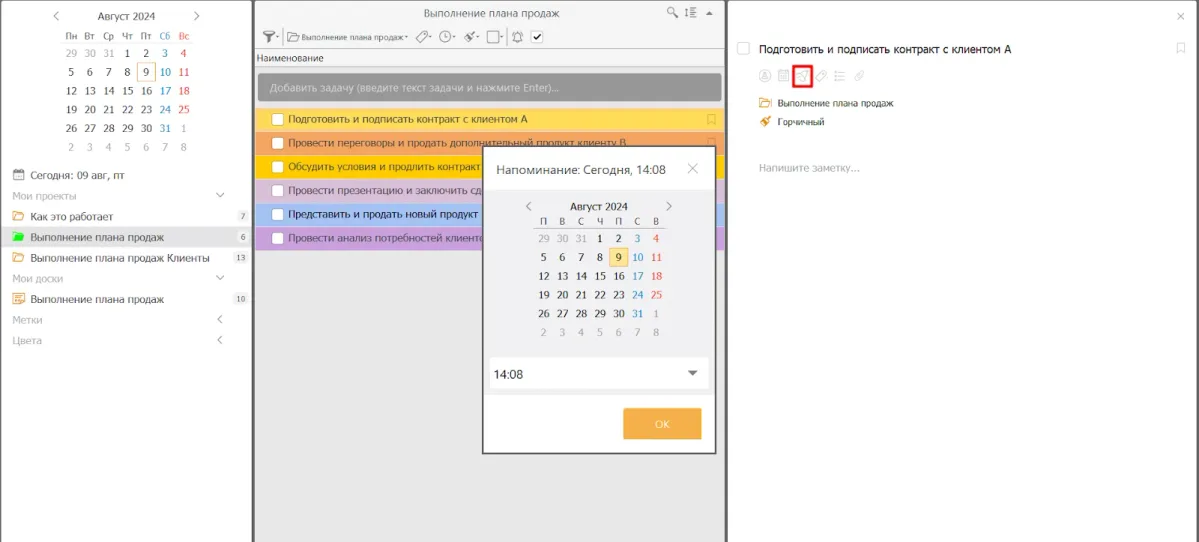1199x542 pixels.
Task: Click the bookmark icon beside the task title
Action: (1180, 49)
